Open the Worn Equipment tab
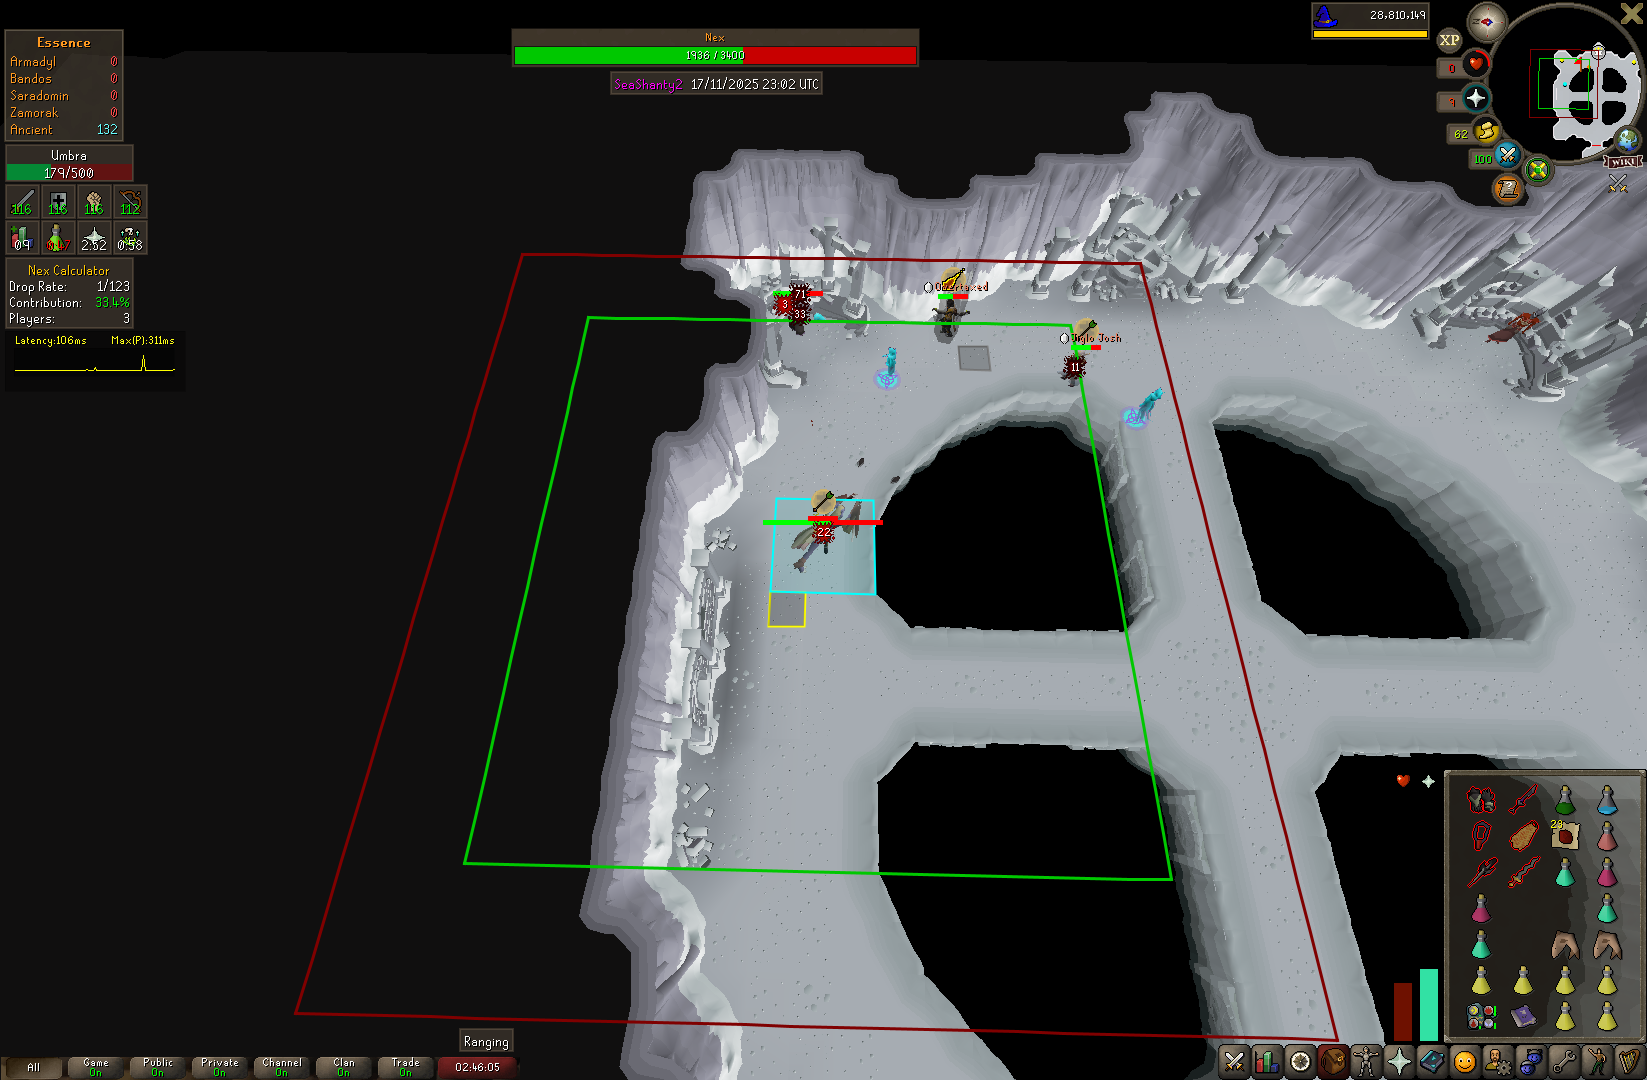 point(1366,1061)
